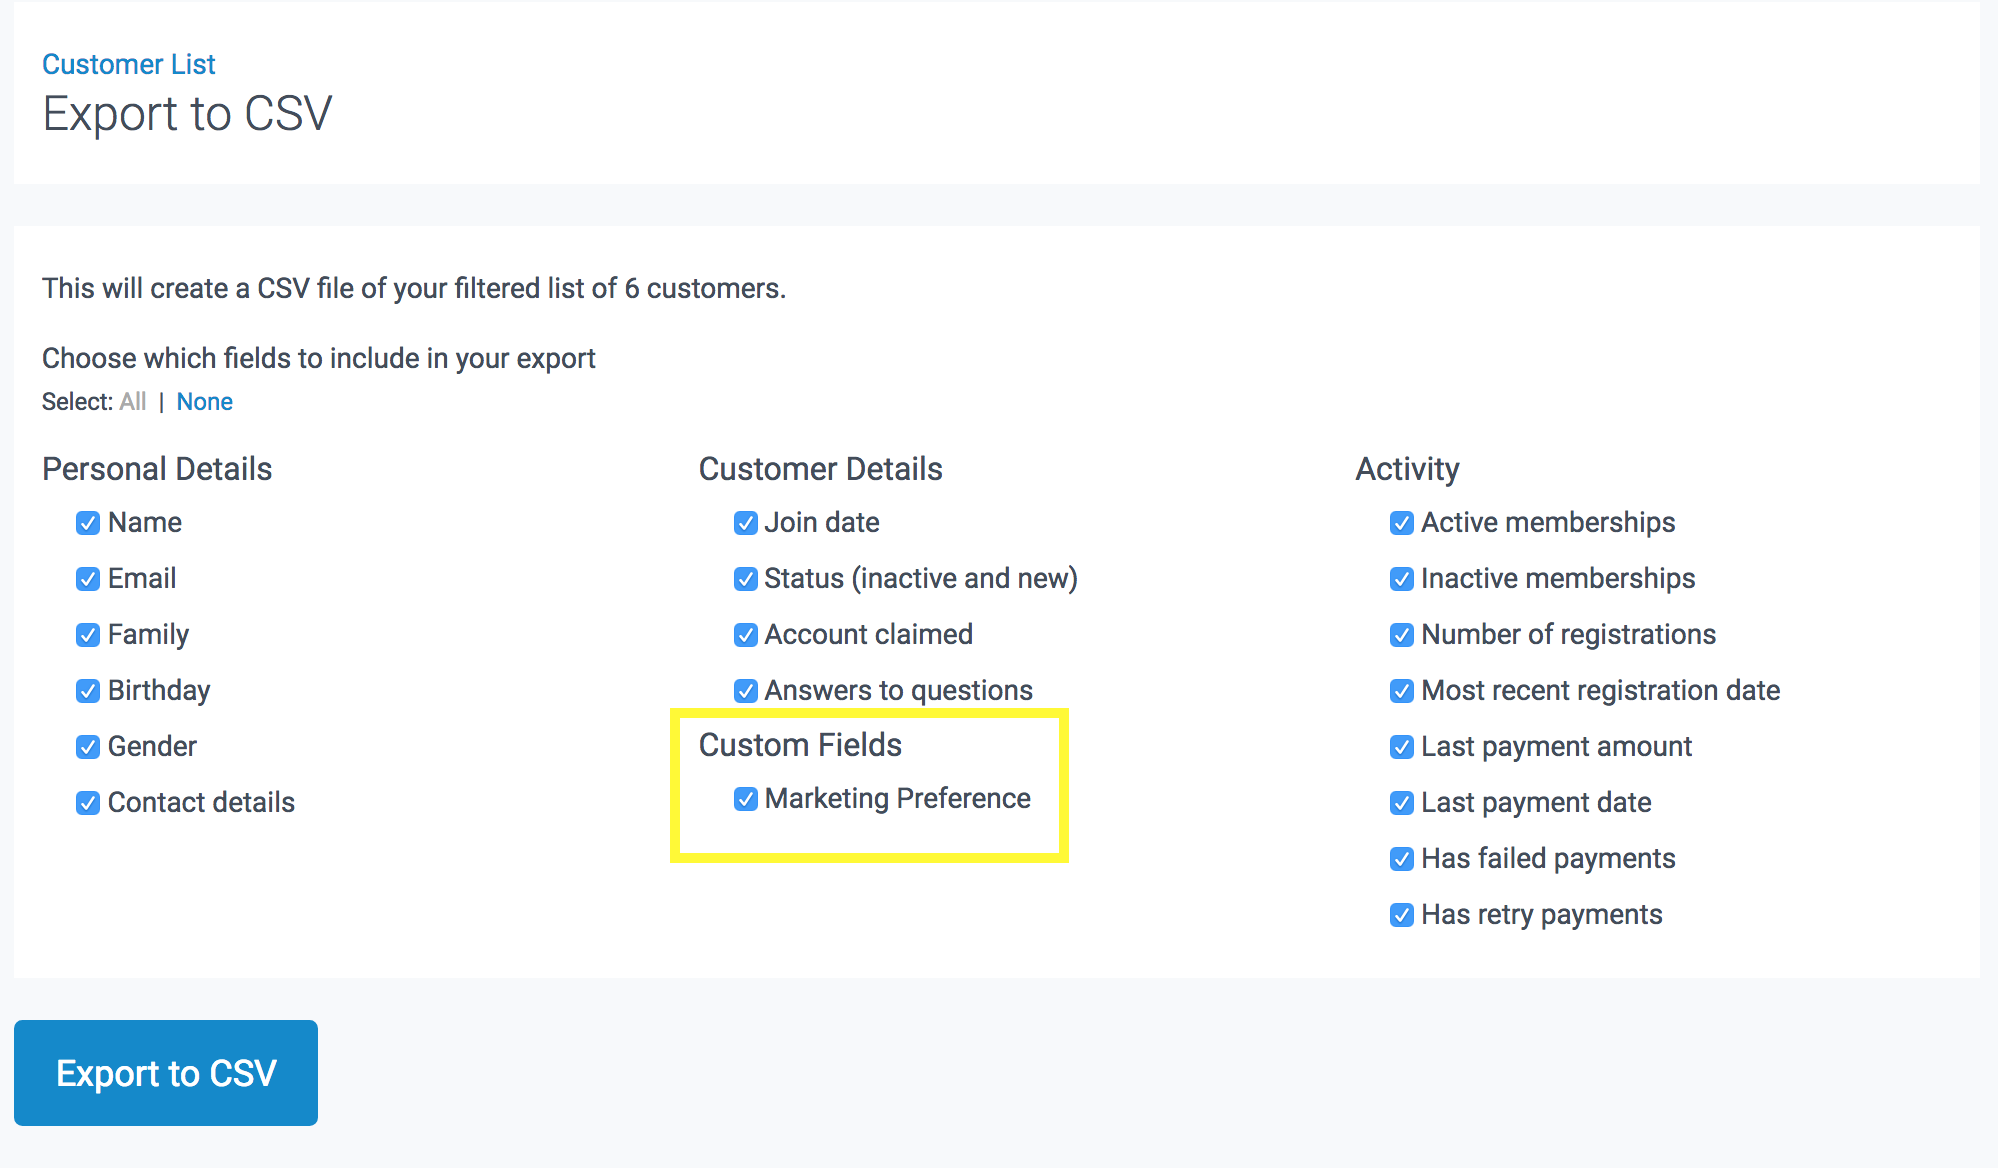This screenshot has height=1168, width=1998.
Task: Disable Number of registrations field
Action: [x=1402, y=635]
